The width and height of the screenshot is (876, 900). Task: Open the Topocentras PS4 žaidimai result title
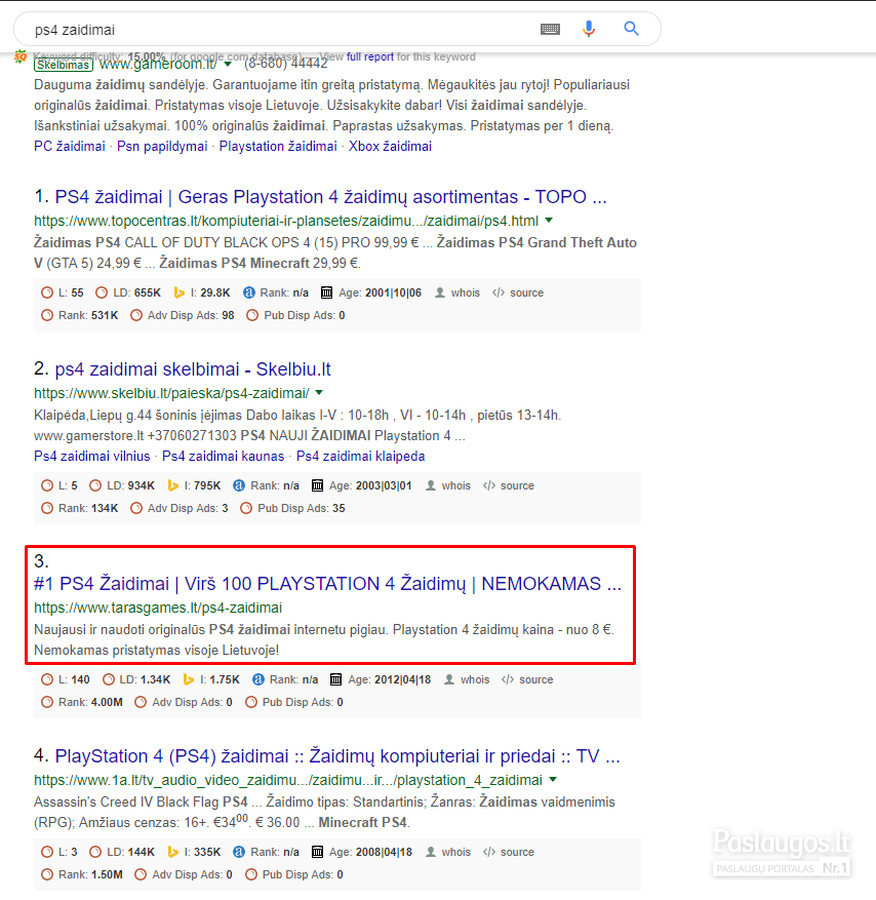(x=331, y=197)
